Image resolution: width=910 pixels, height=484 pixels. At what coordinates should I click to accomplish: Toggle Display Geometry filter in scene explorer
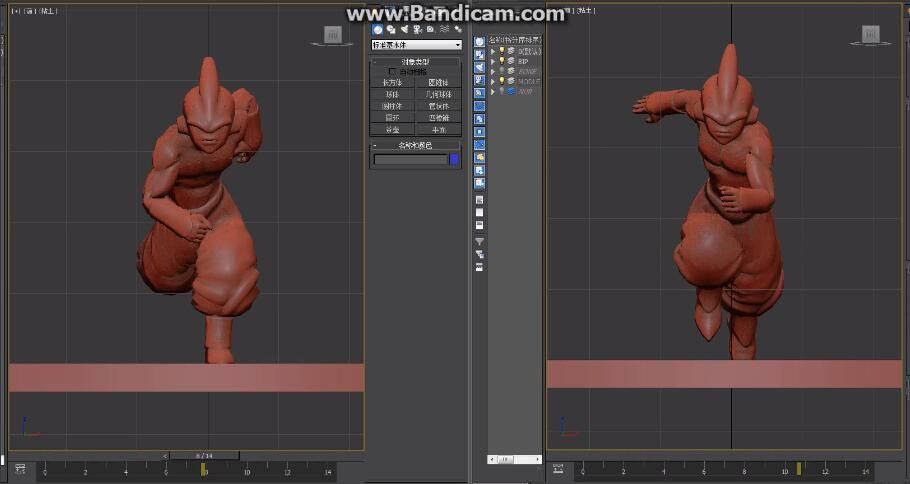point(479,42)
